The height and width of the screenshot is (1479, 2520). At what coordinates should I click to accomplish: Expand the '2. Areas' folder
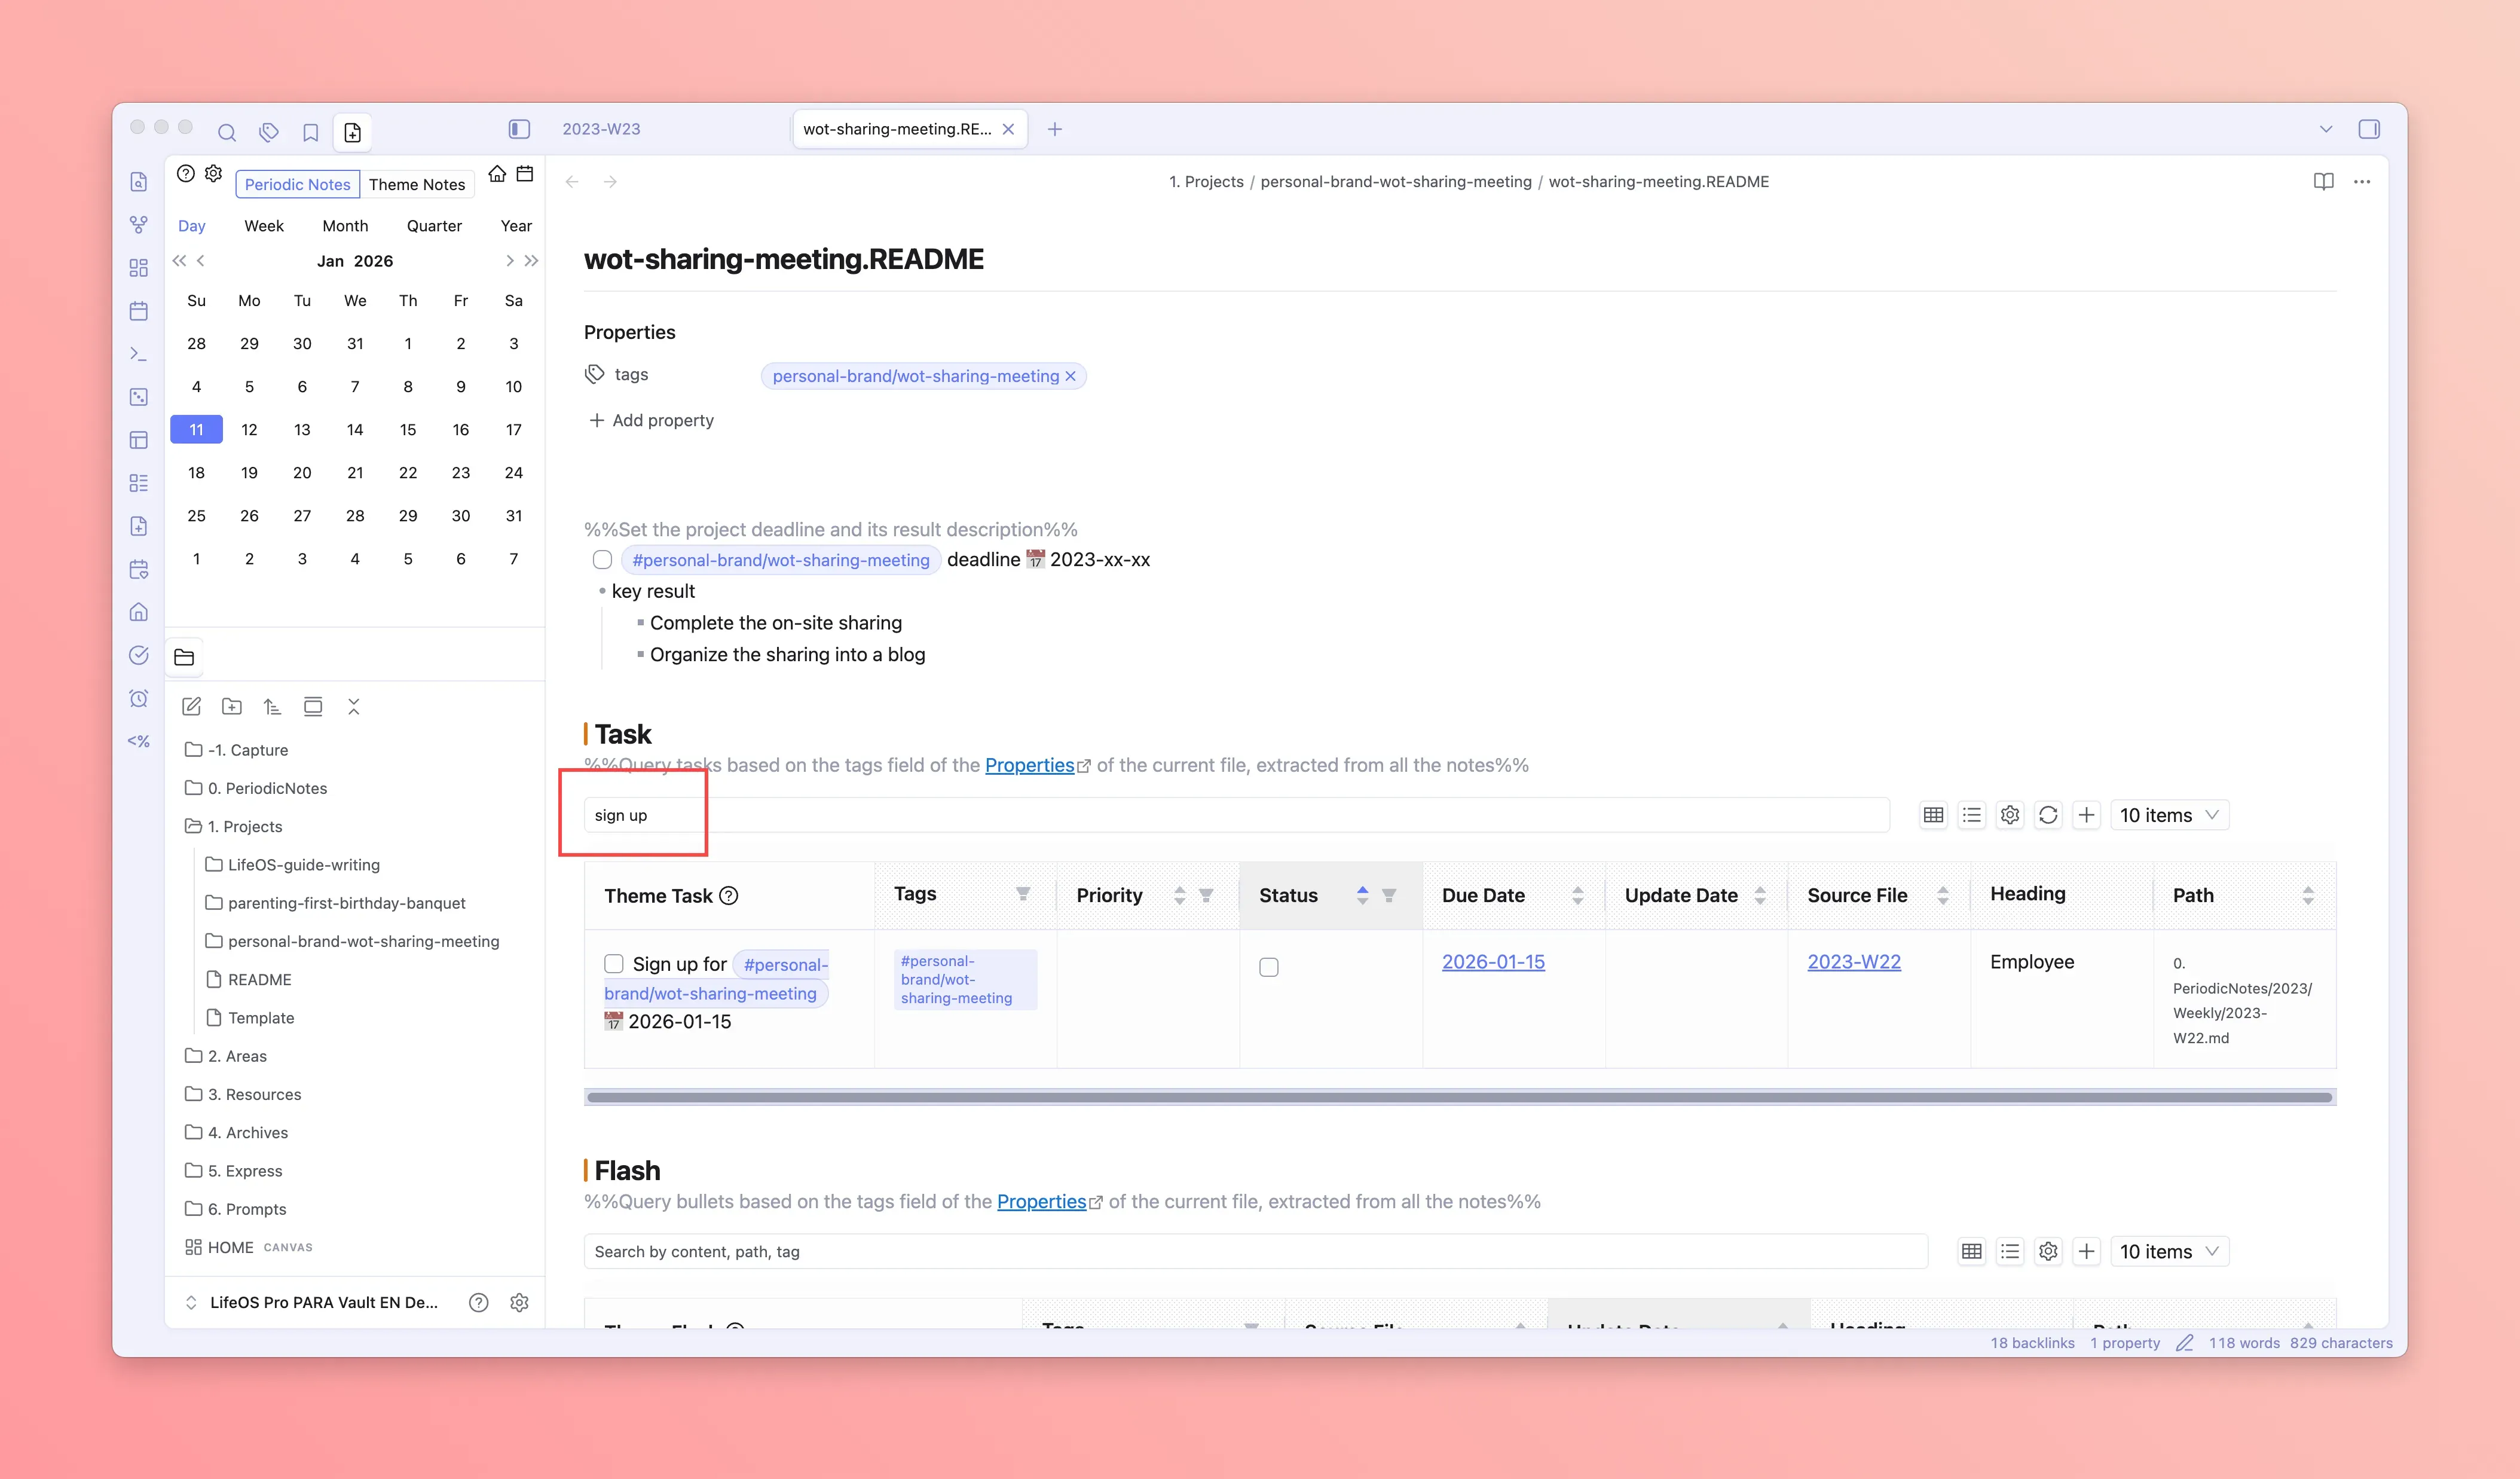(237, 1056)
